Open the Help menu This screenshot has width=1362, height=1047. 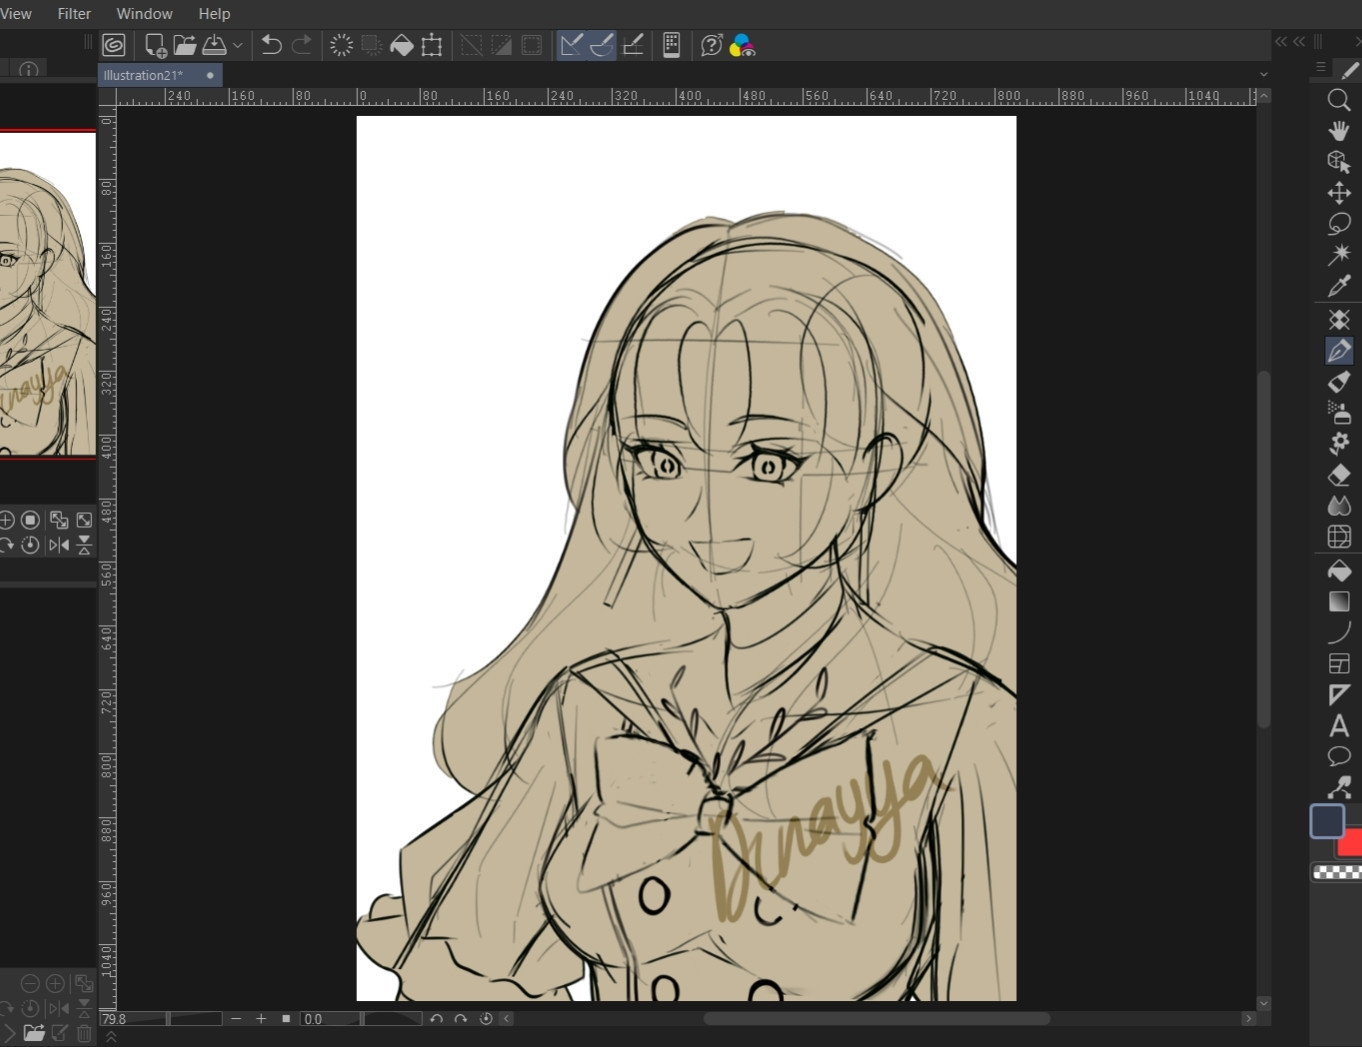[214, 14]
